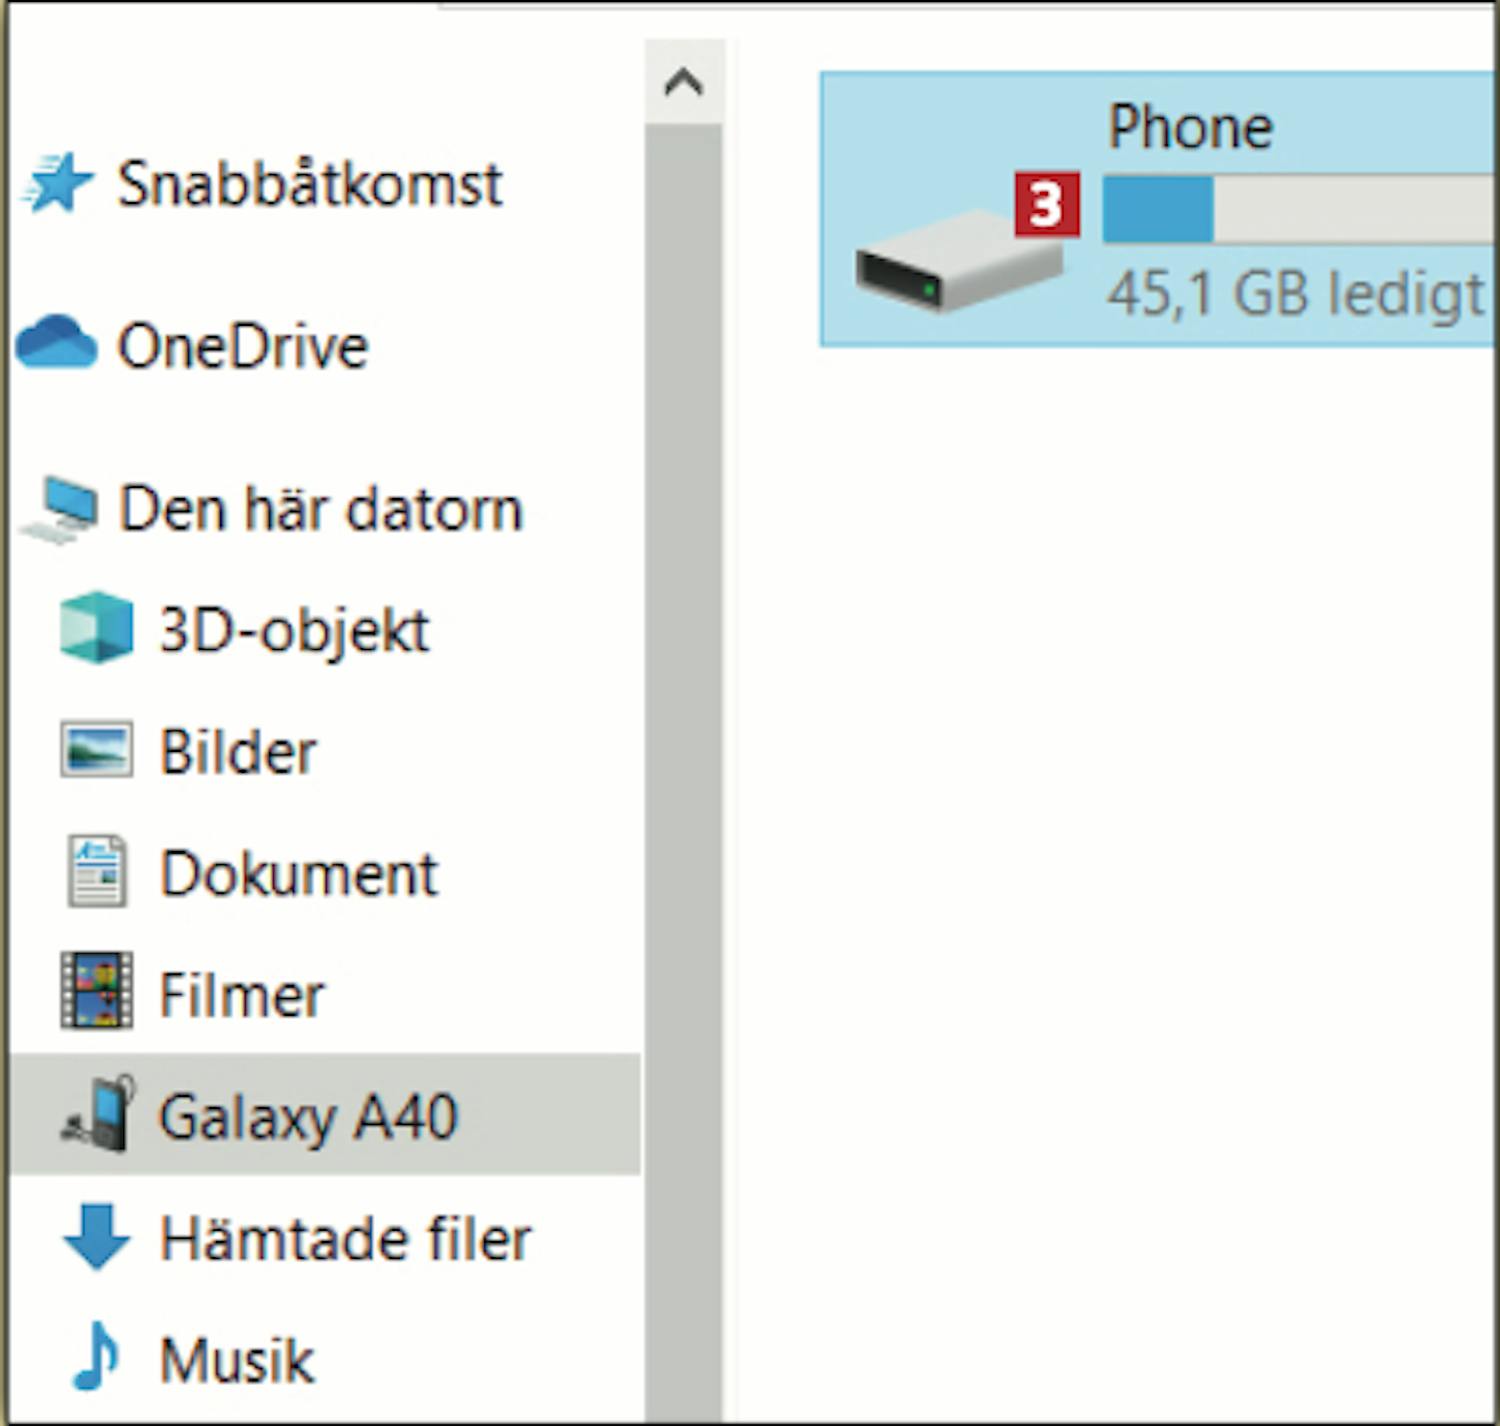This screenshot has height=1426, width=1500.
Task: Click the red number 3 marker
Action: click(x=1047, y=205)
